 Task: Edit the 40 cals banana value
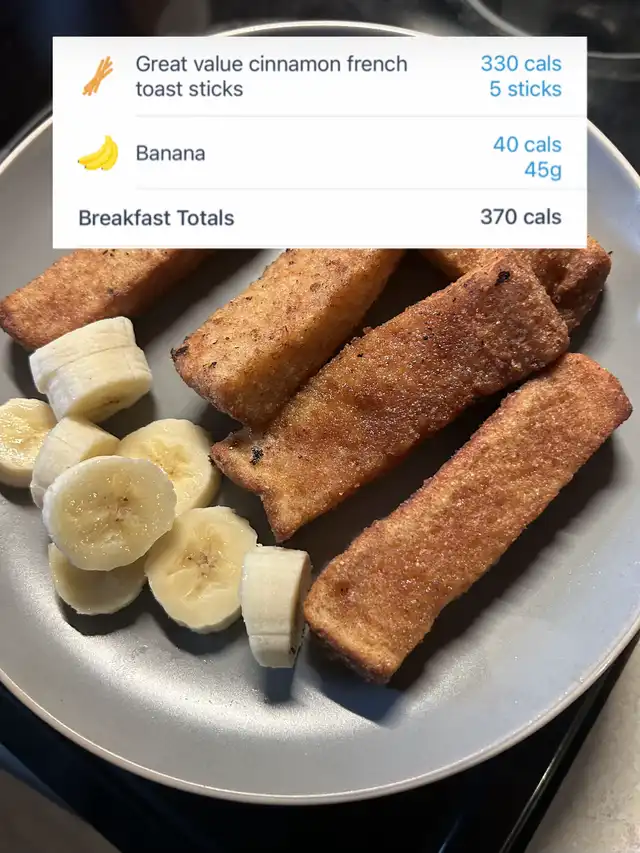tap(527, 145)
